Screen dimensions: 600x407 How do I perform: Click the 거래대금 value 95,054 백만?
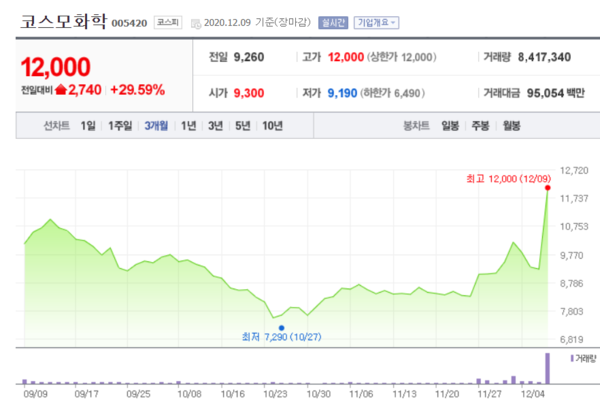tap(556, 93)
